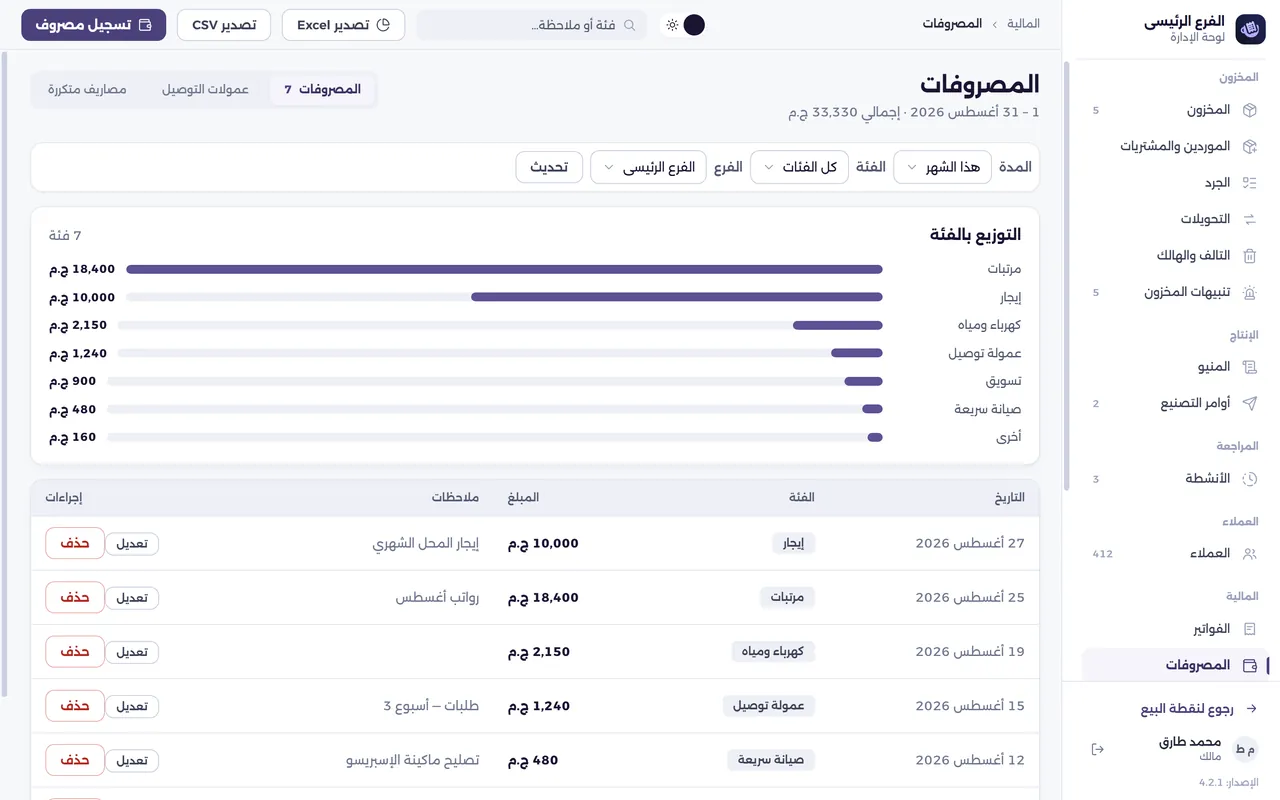1280x800 pixels.
Task: Open العملاء via its people icon
Action: coord(1249,553)
